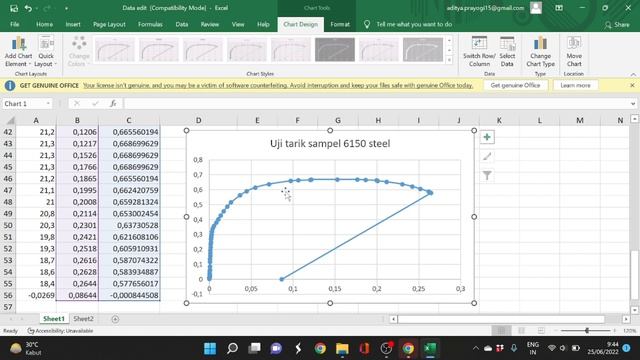Open the File tab

pos(15,24)
